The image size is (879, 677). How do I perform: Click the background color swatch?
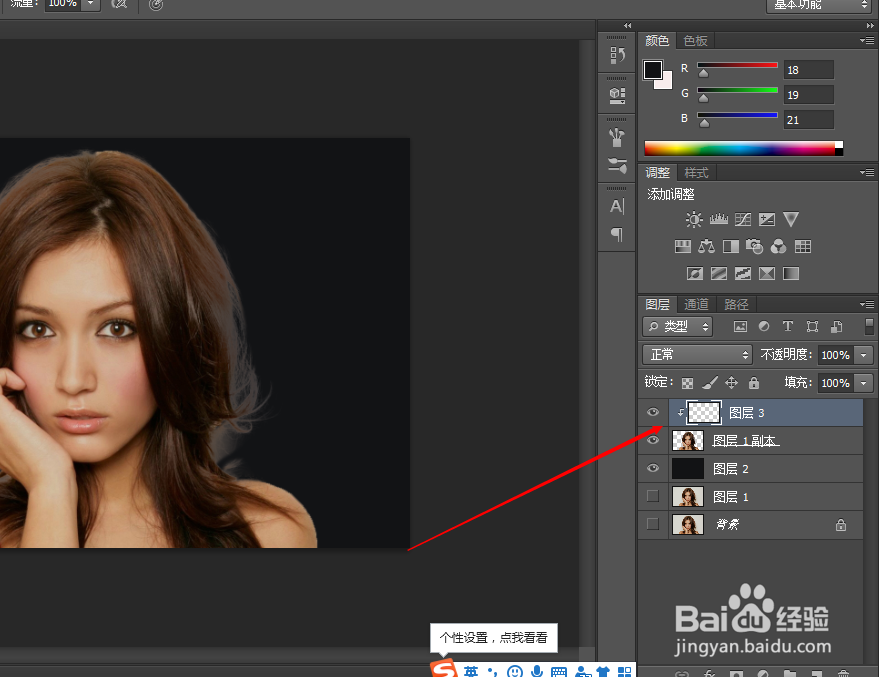666,84
